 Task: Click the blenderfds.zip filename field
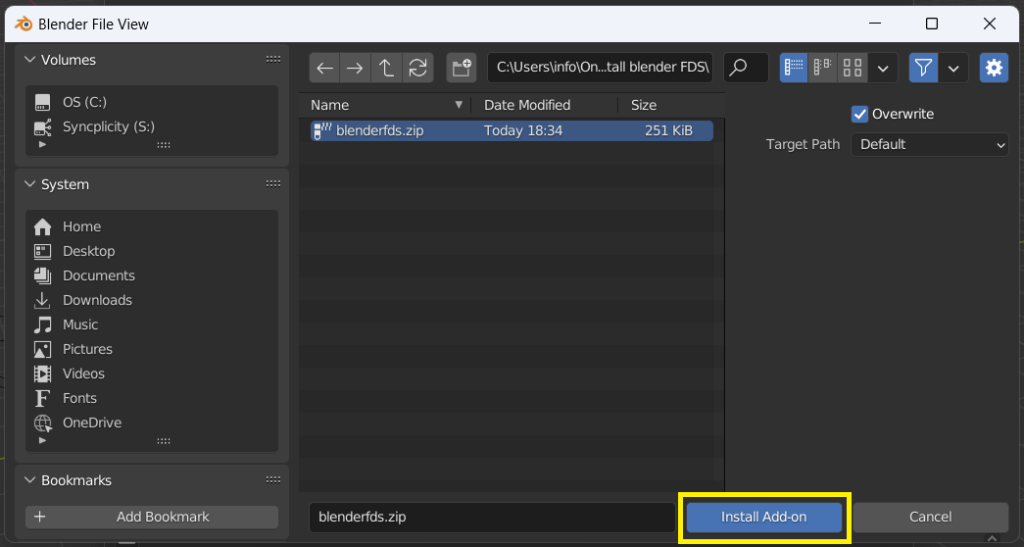492,517
